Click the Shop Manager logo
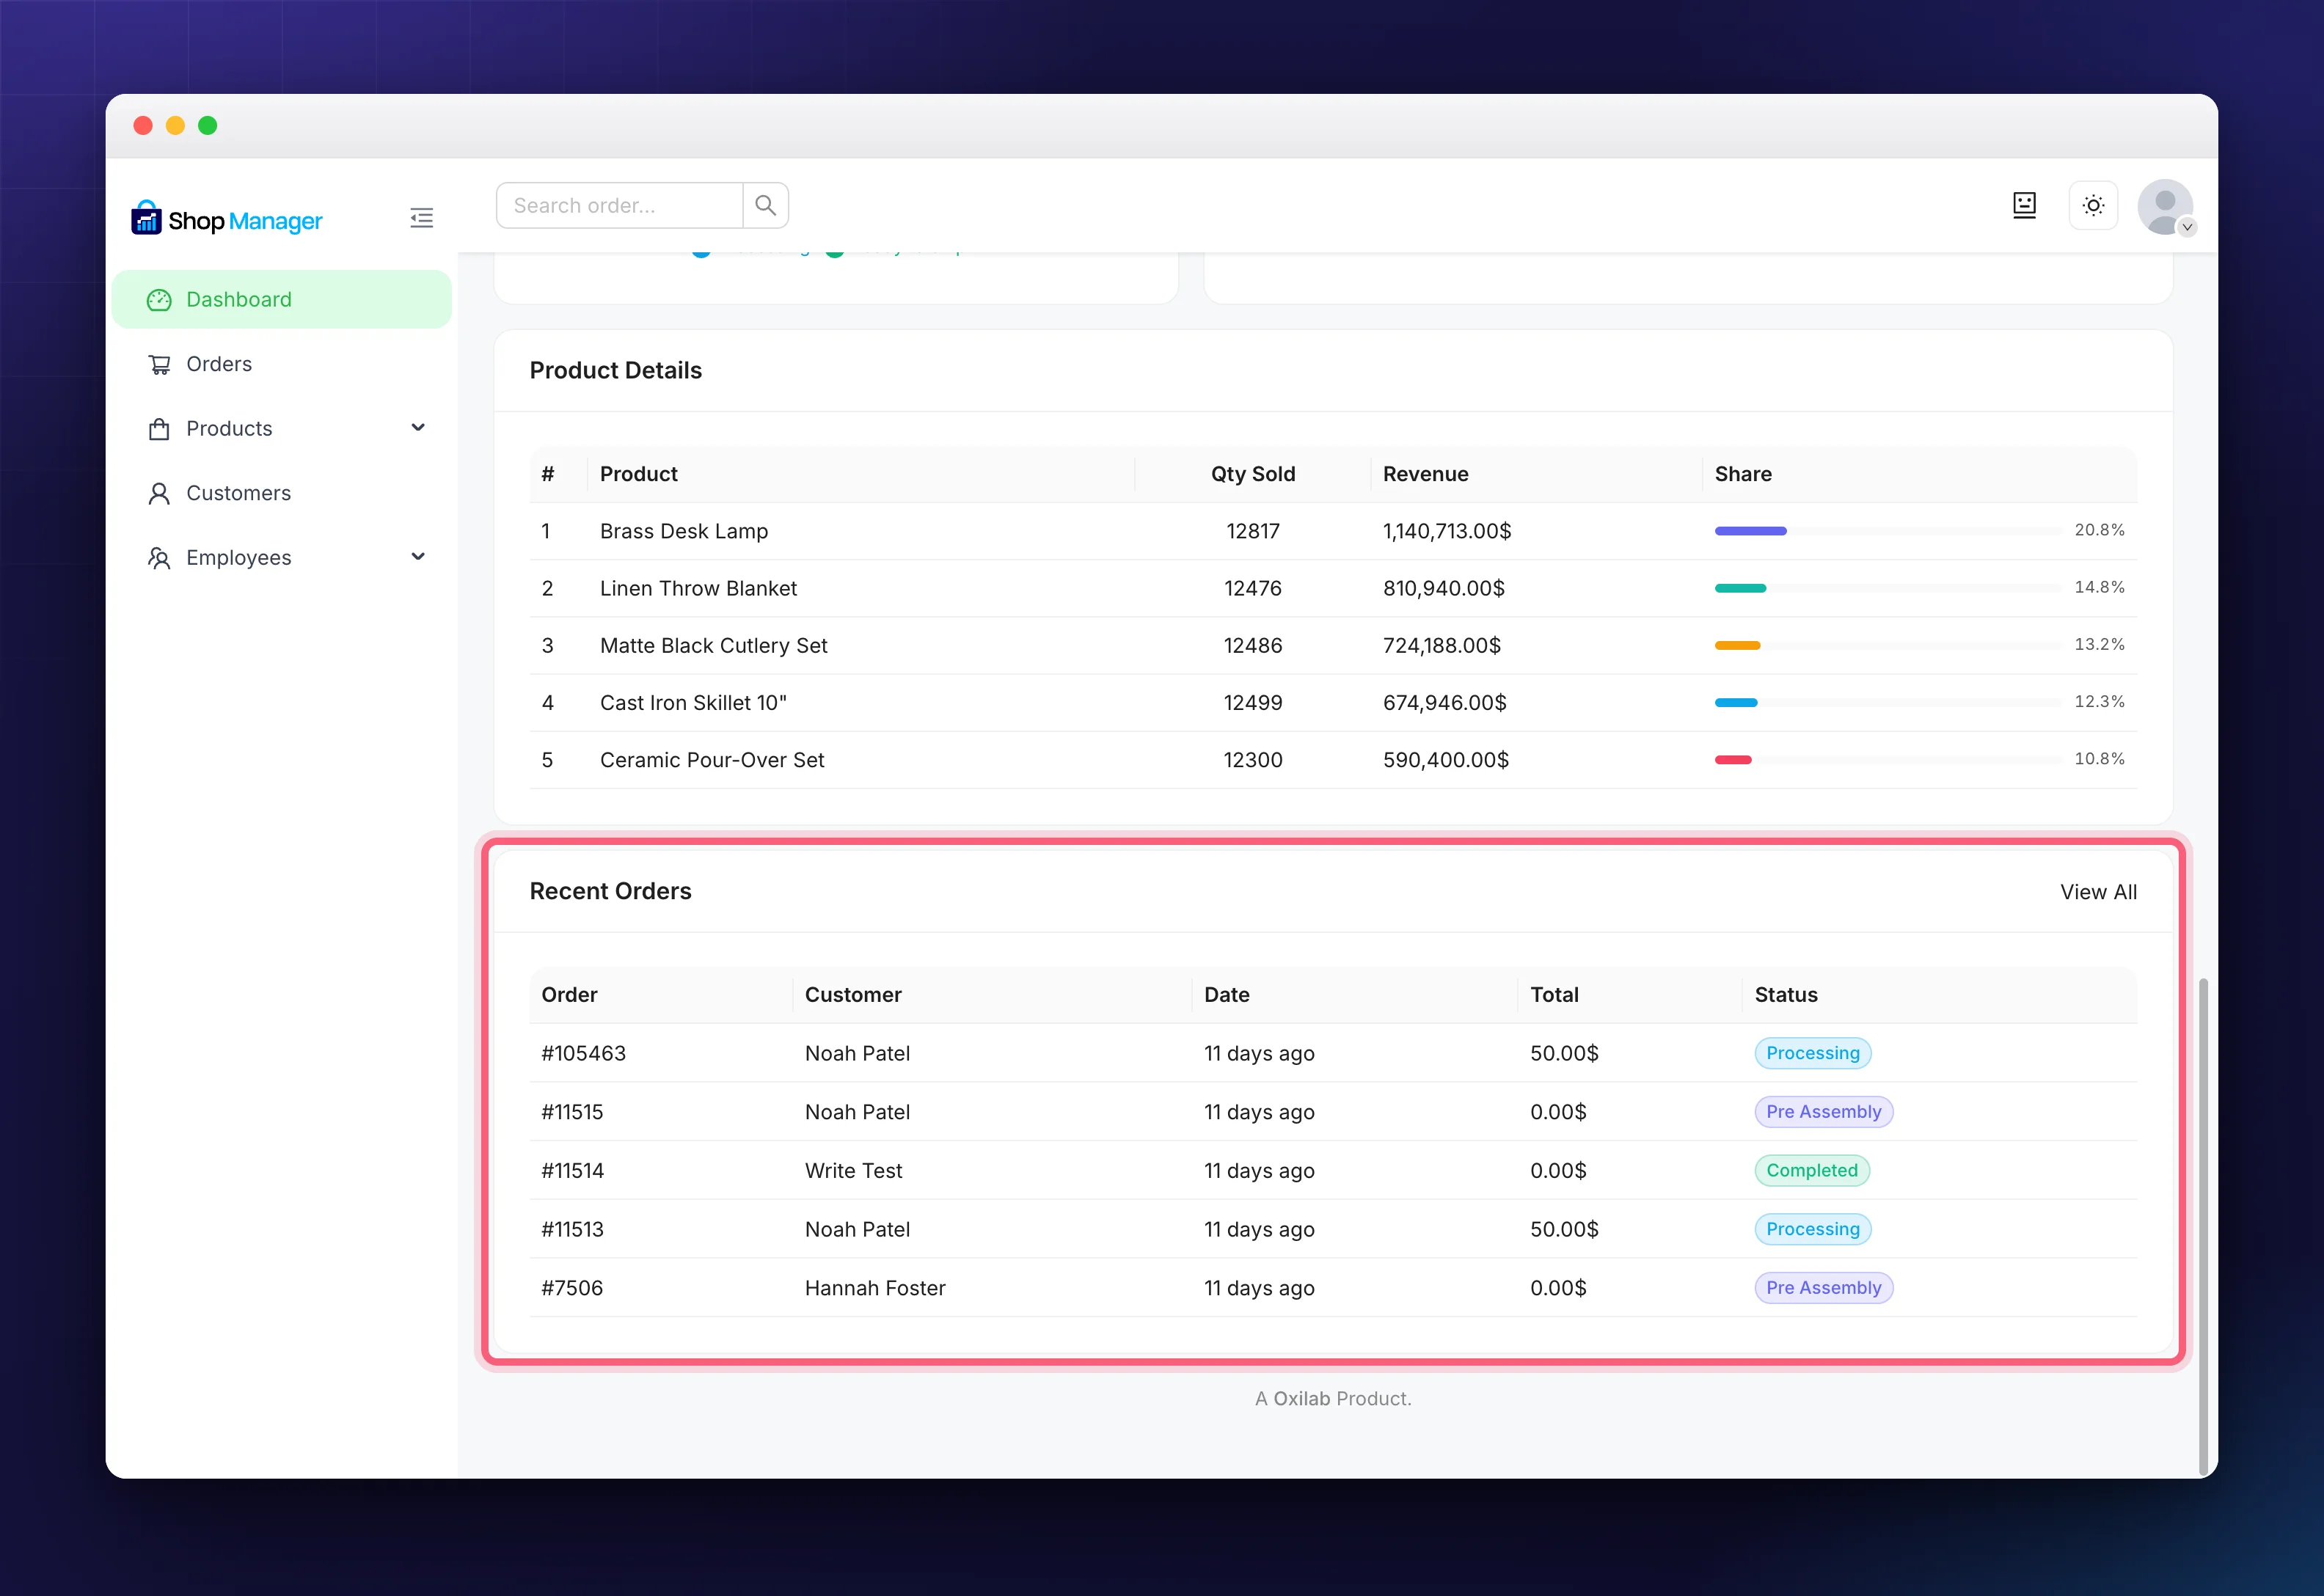 227,219
